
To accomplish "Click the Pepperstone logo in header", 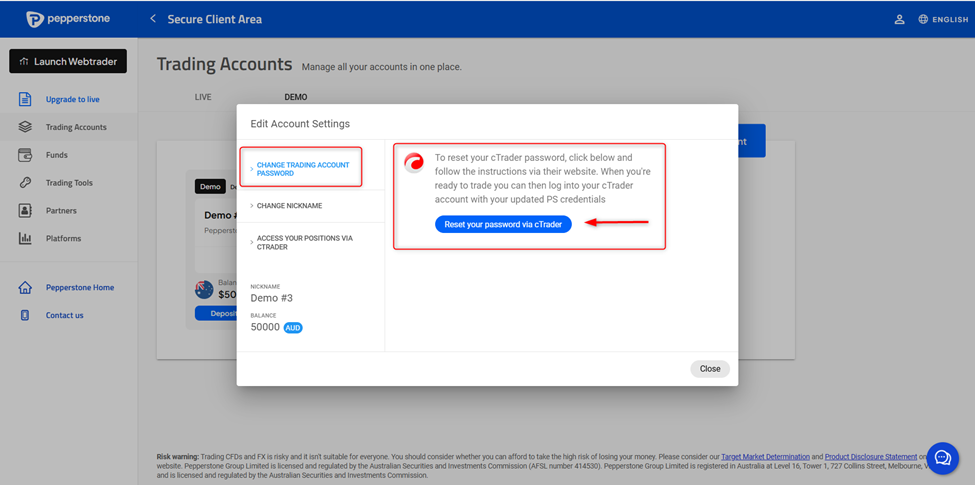I will coord(70,19).
